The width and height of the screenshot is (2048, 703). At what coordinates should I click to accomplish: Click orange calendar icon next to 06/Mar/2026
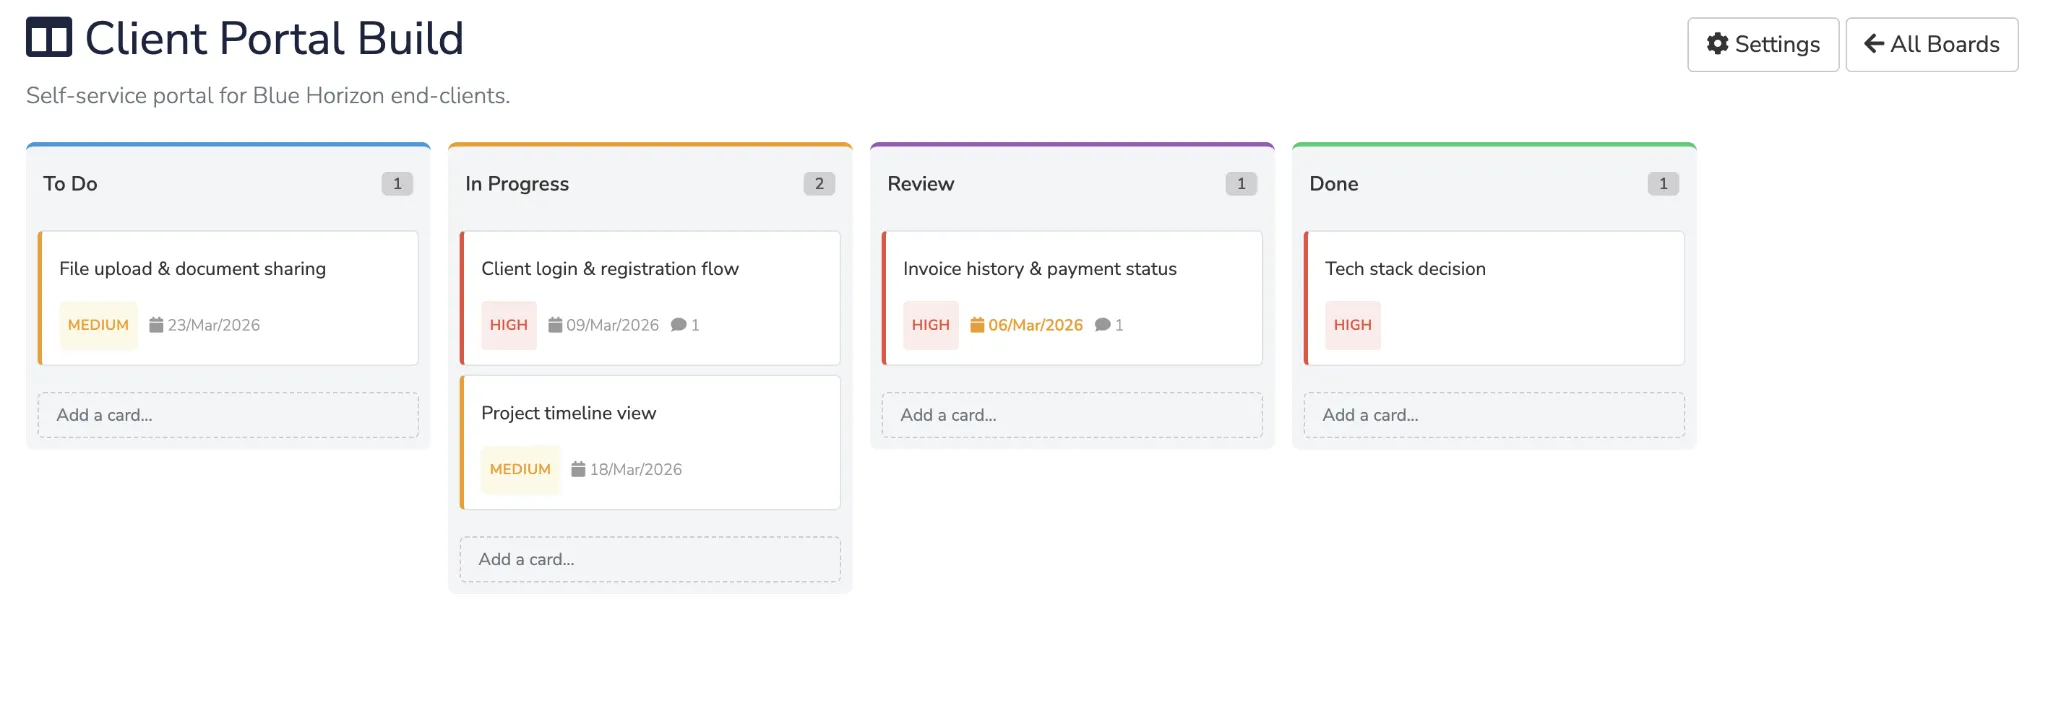point(977,325)
